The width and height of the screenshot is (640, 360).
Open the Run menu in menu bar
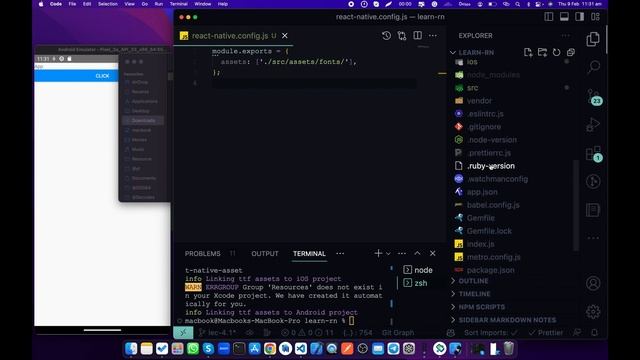(159, 4)
